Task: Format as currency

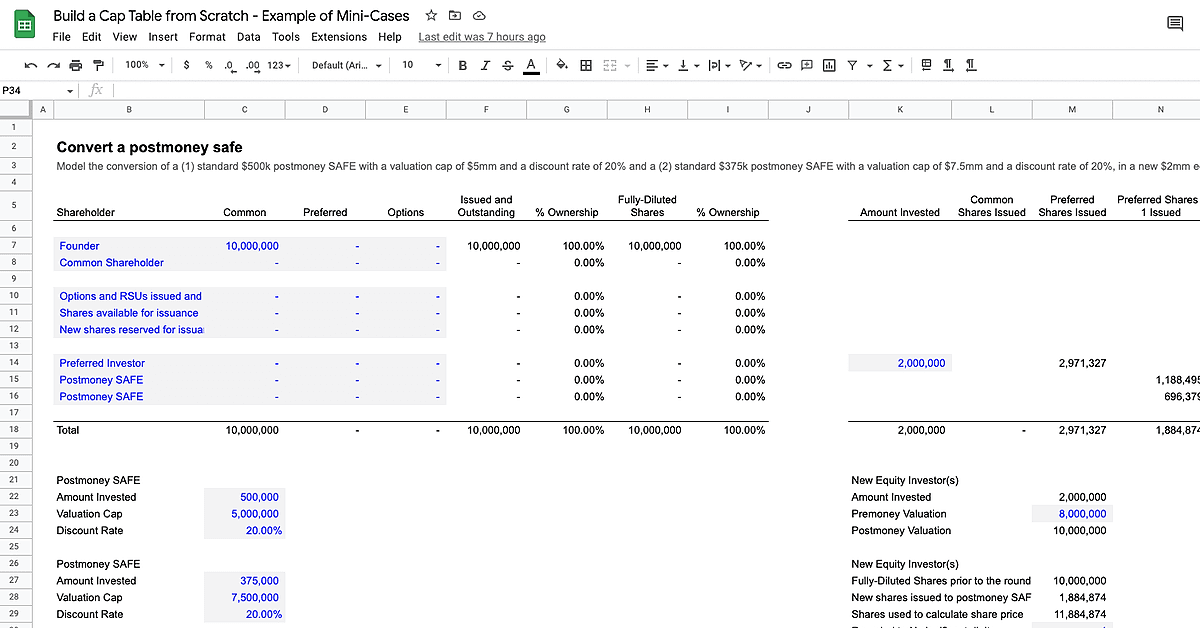Action: [x=187, y=65]
